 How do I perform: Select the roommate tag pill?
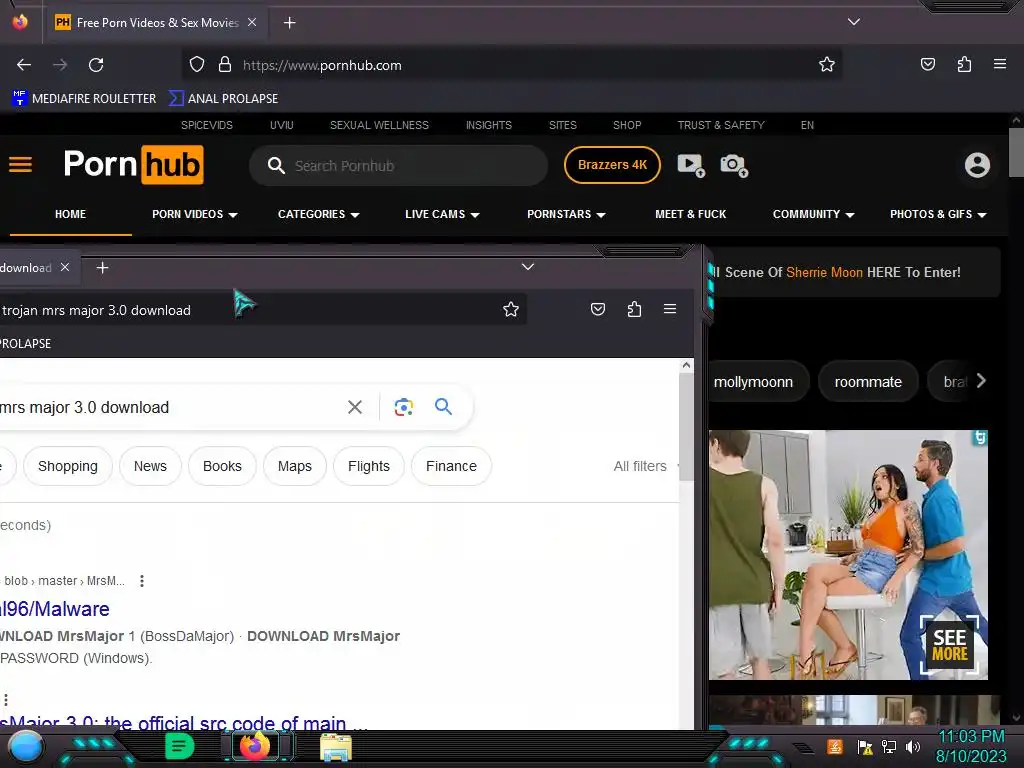coord(868,381)
